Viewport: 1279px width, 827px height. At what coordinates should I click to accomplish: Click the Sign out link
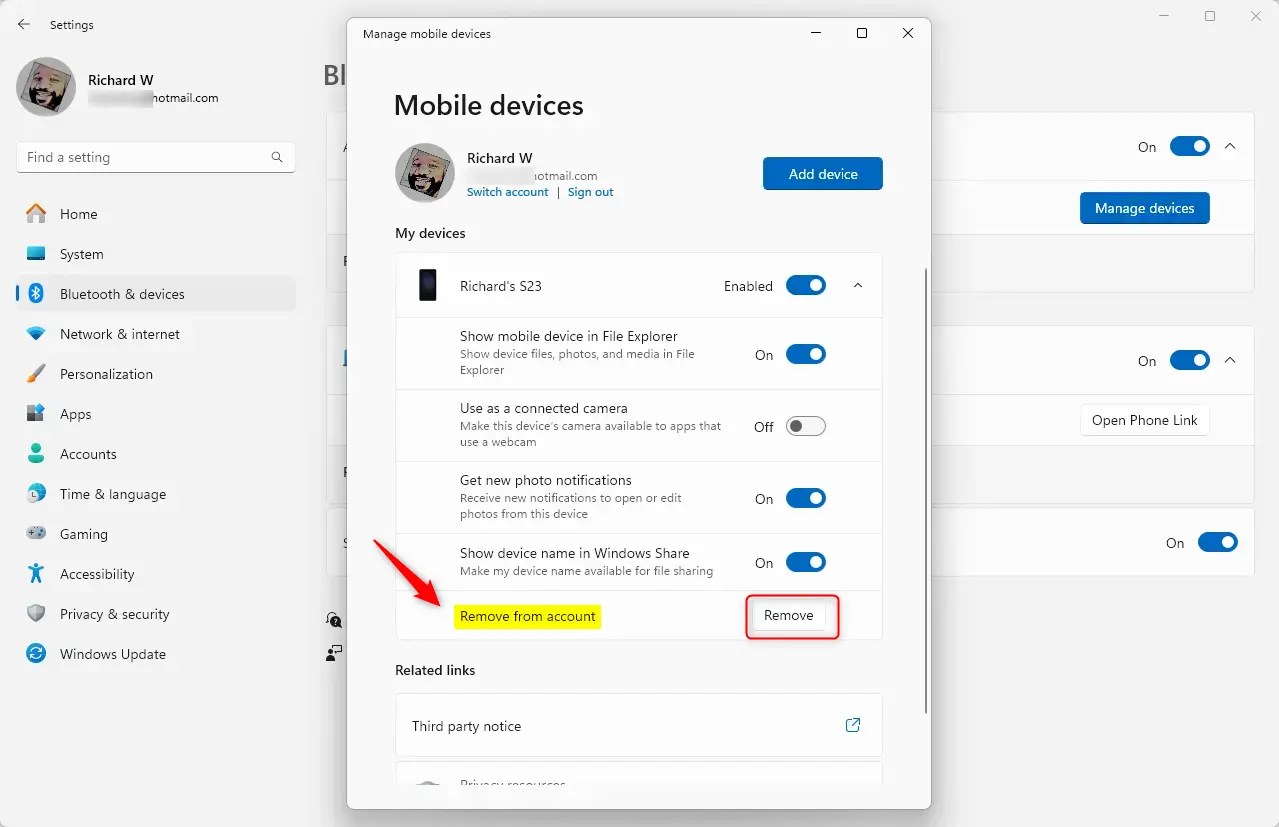[x=591, y=192]
